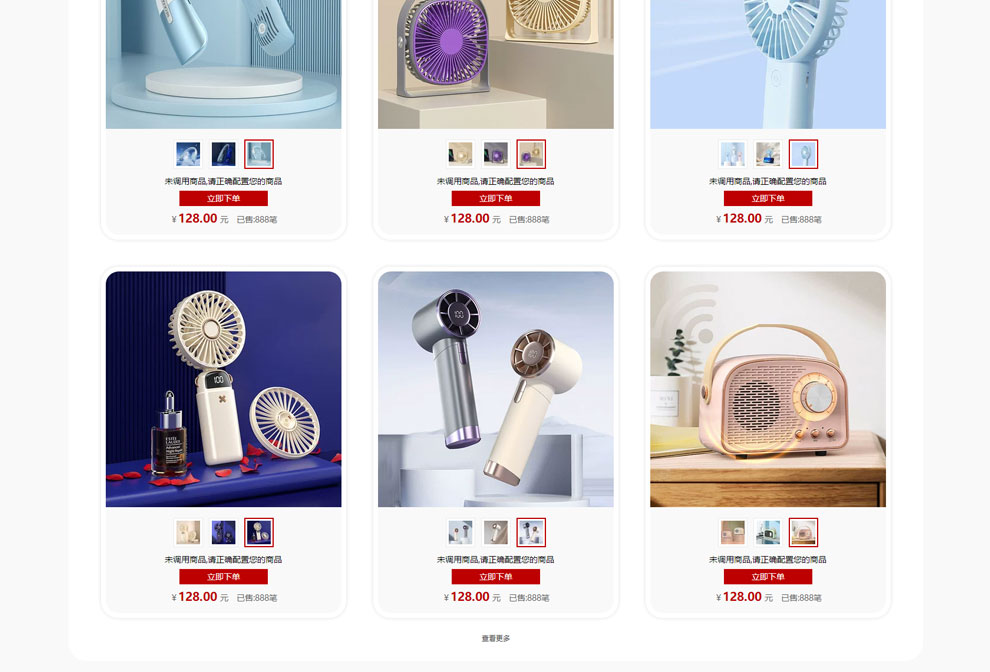Select first thumbnail under gray and cream handheld fans
The image size is (990, 672).
click(460, 532)
